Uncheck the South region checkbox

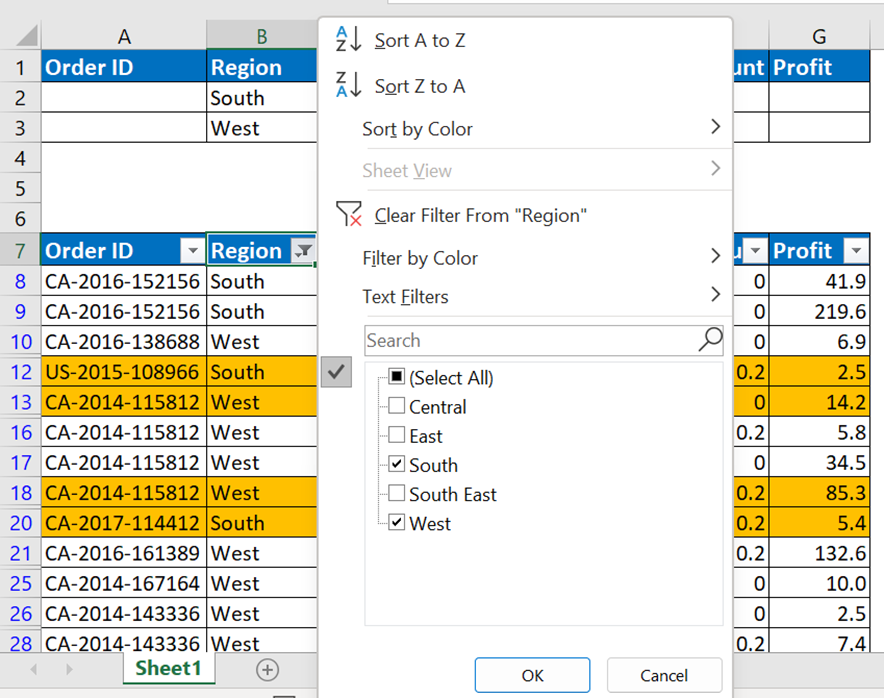[x=397, y=464]
